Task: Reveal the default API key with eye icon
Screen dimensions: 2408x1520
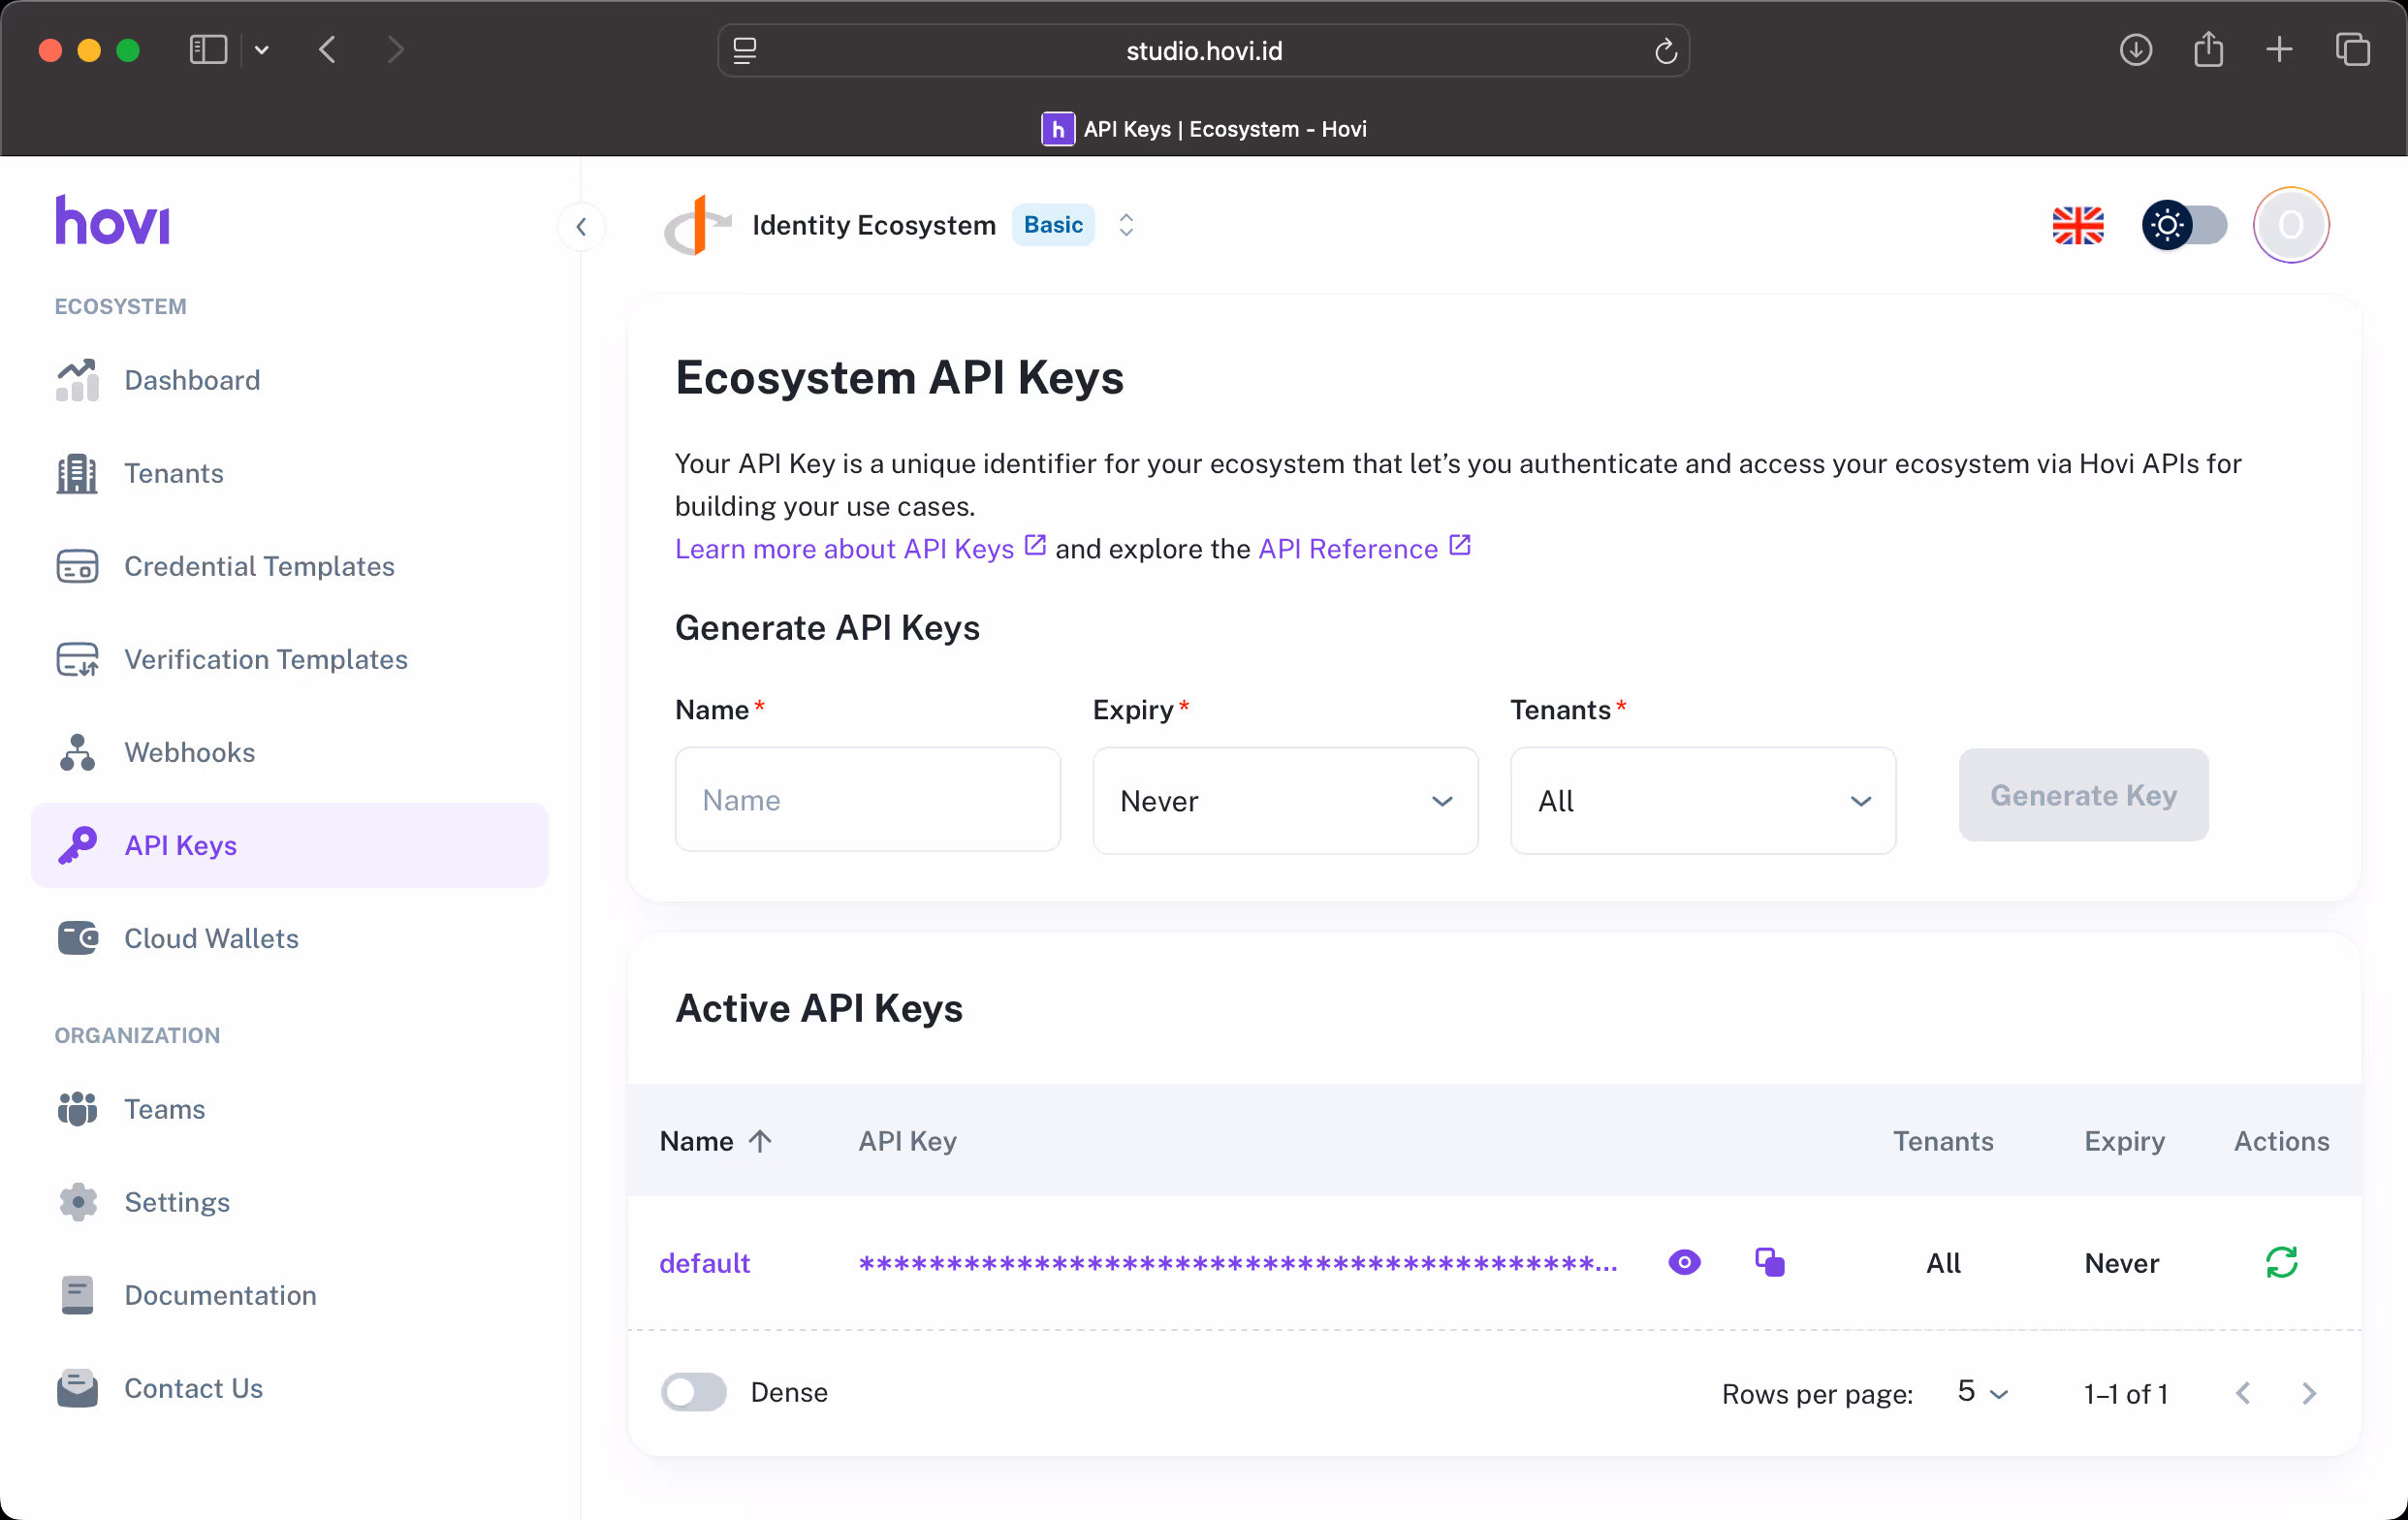Action: tap(1684, 1263)
